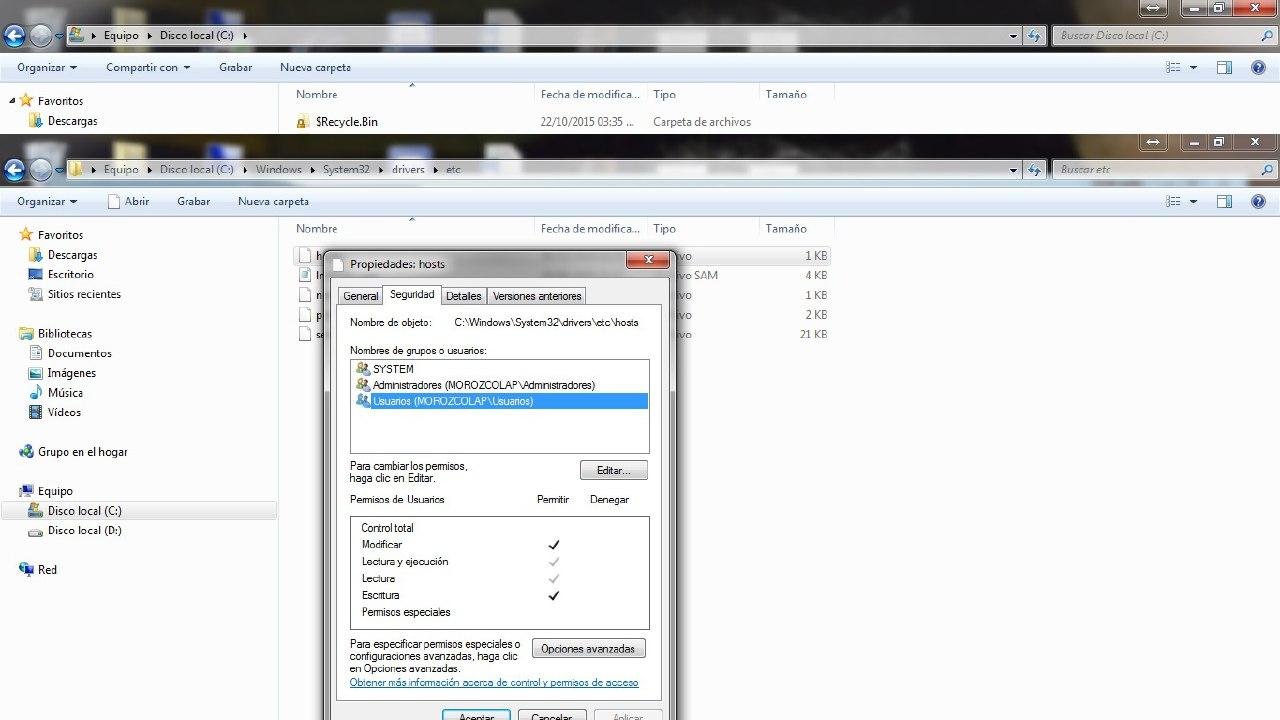Follow link about control y permisos de acceso
The height and width of the screenshot is (720, 1280).
pyautogui.click(x=494, y=683)
